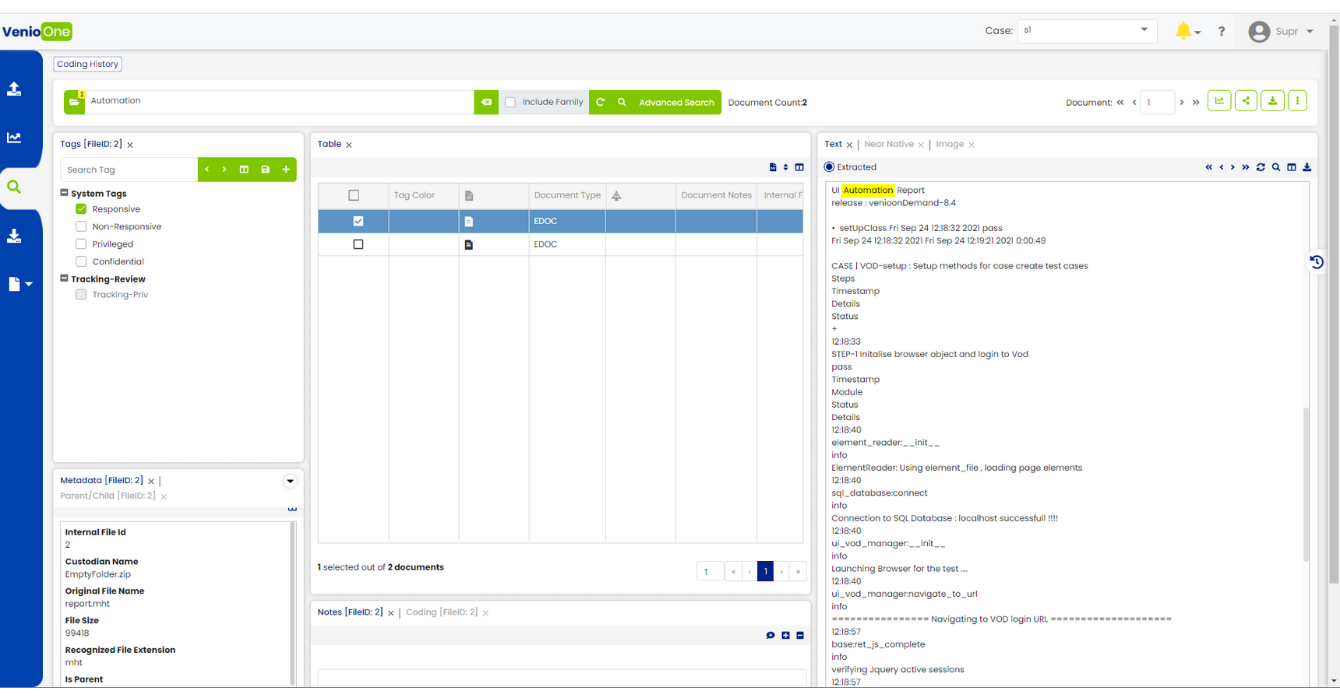
Task: Check the Non-Responsive tag checkbox
Action: point(82,227)
